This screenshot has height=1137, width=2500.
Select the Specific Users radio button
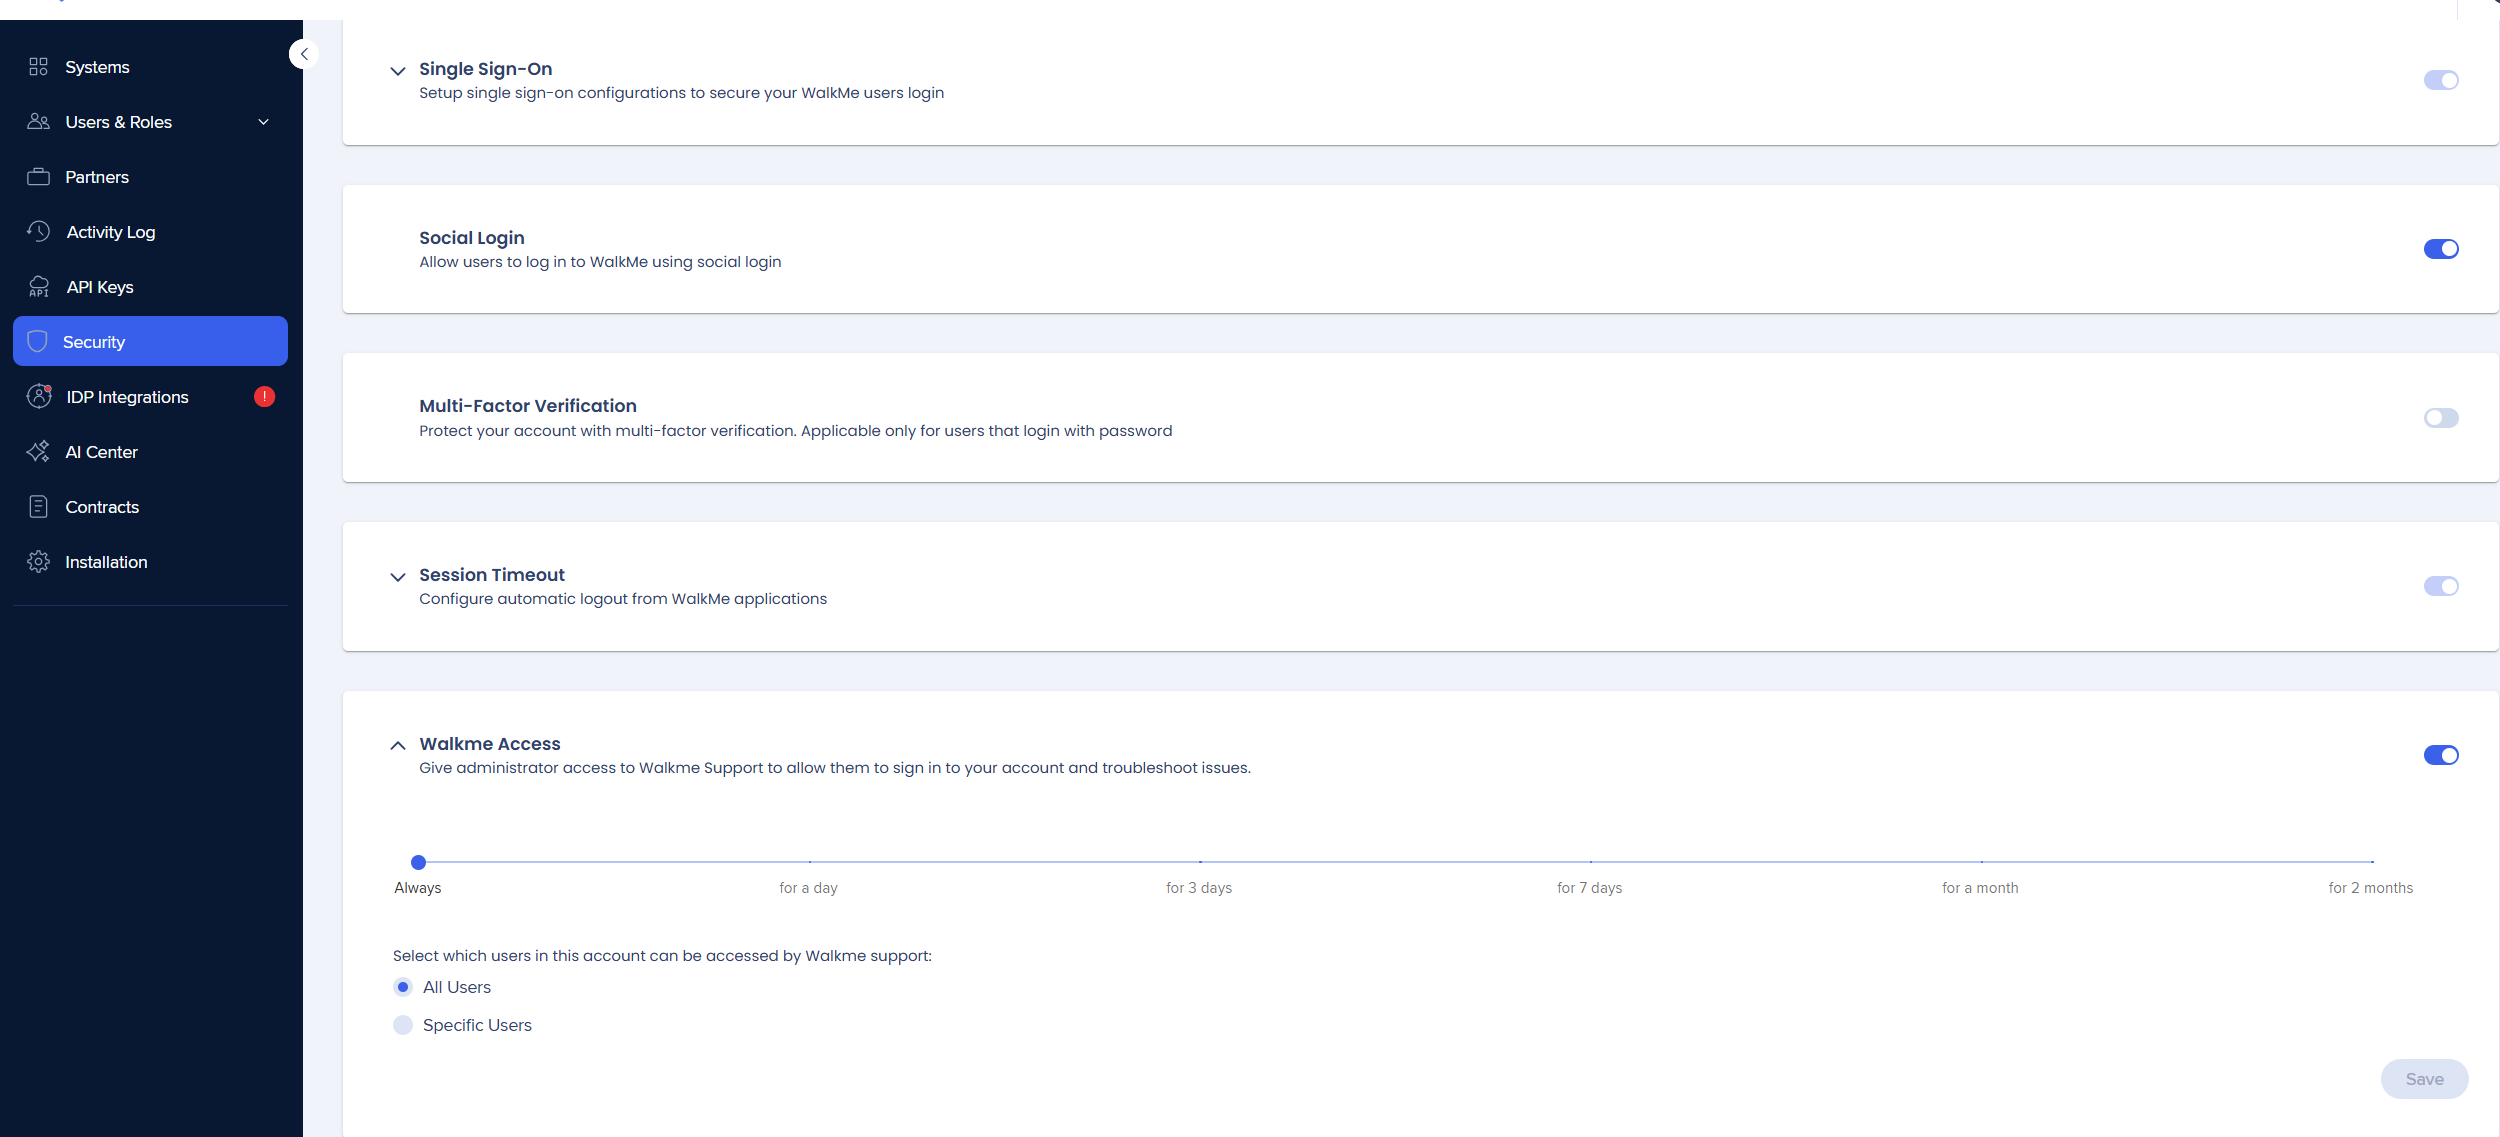pyautogui.click(x=403, y=1025)
